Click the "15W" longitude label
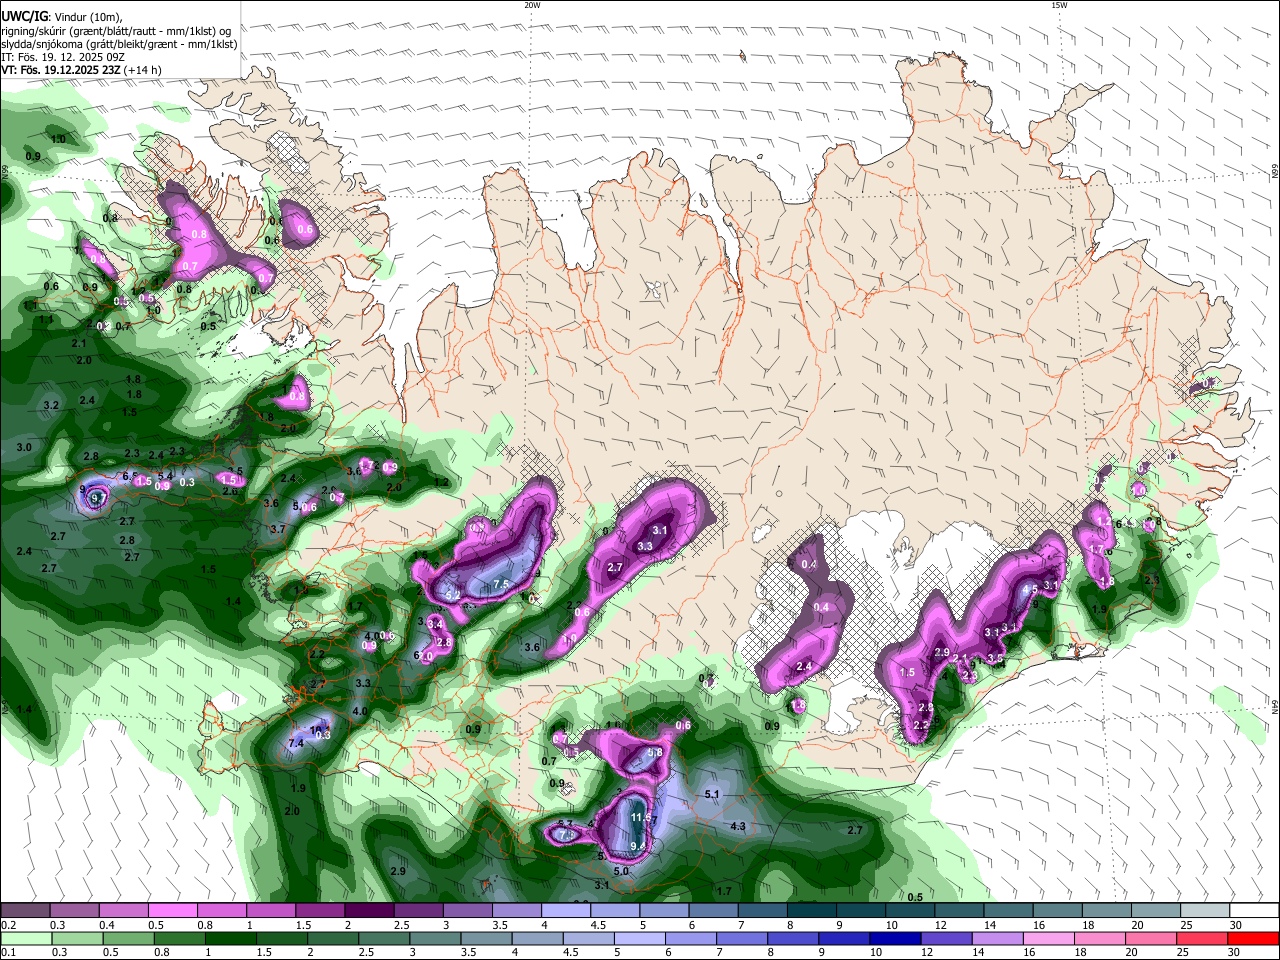Viewport: 1280px width, 960px height. pyautogui.click(x=1059, y=5)
